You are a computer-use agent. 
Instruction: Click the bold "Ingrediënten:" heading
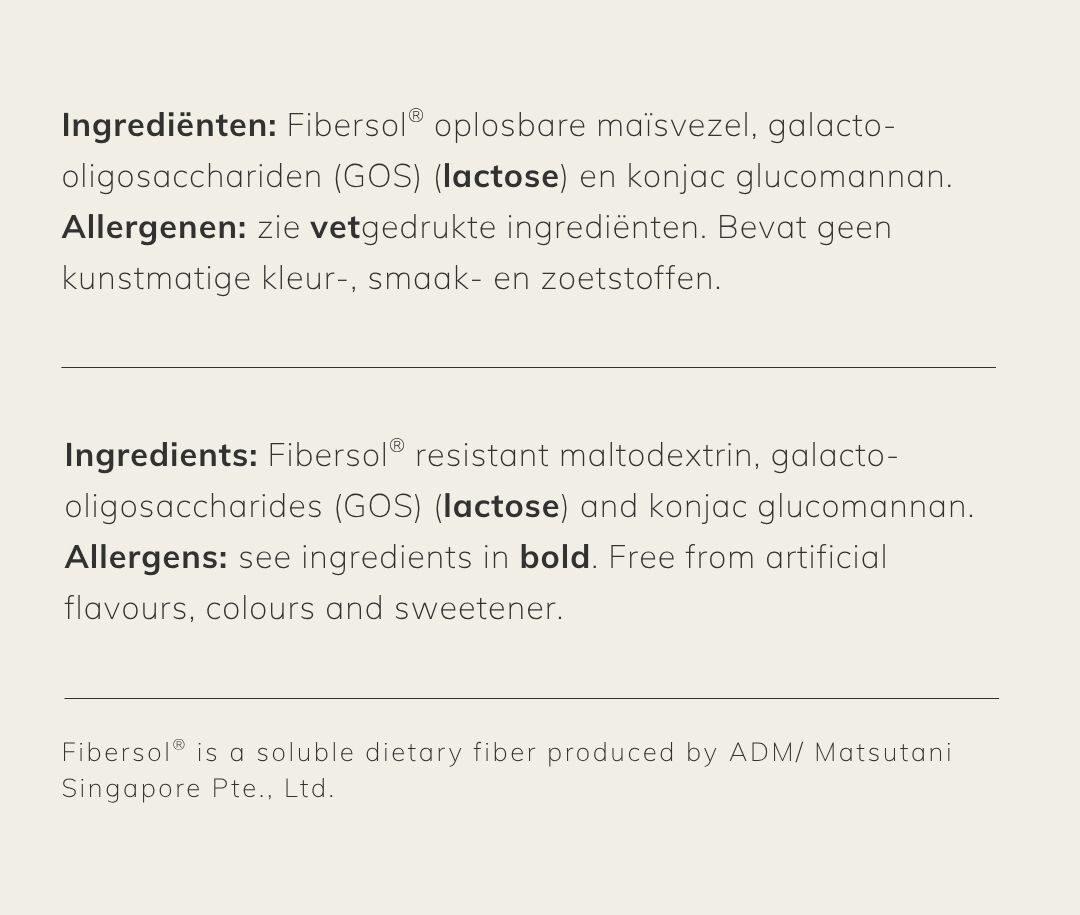pyautogui.click(x=168, y=126)
